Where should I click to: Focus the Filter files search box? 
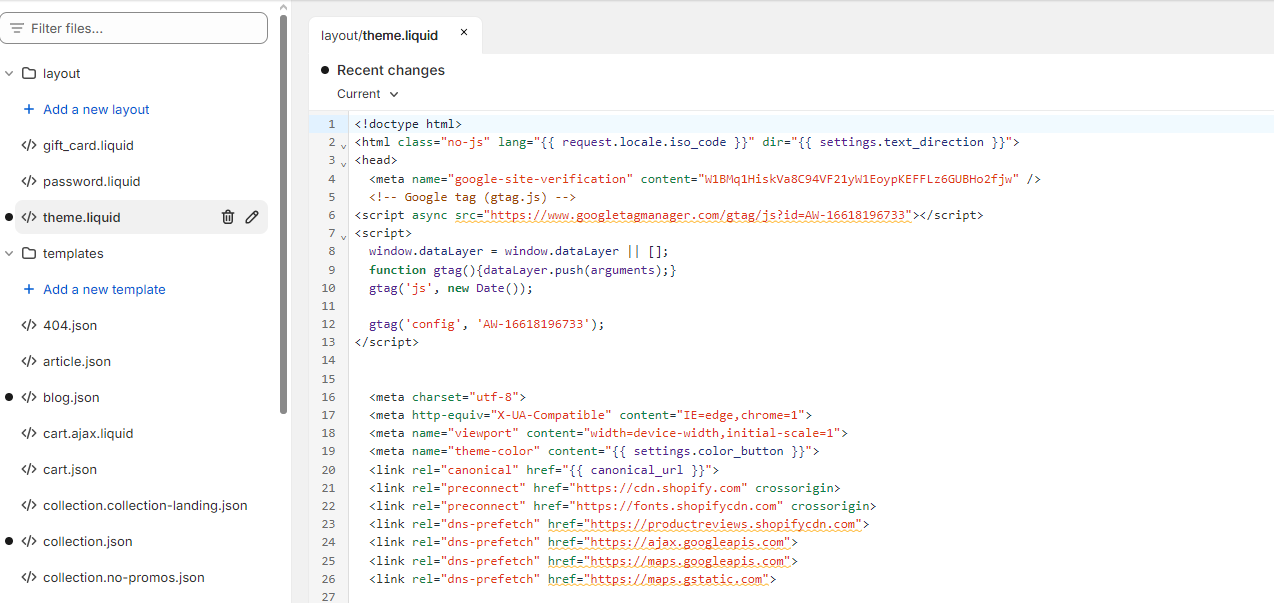[x=134, y=28]
